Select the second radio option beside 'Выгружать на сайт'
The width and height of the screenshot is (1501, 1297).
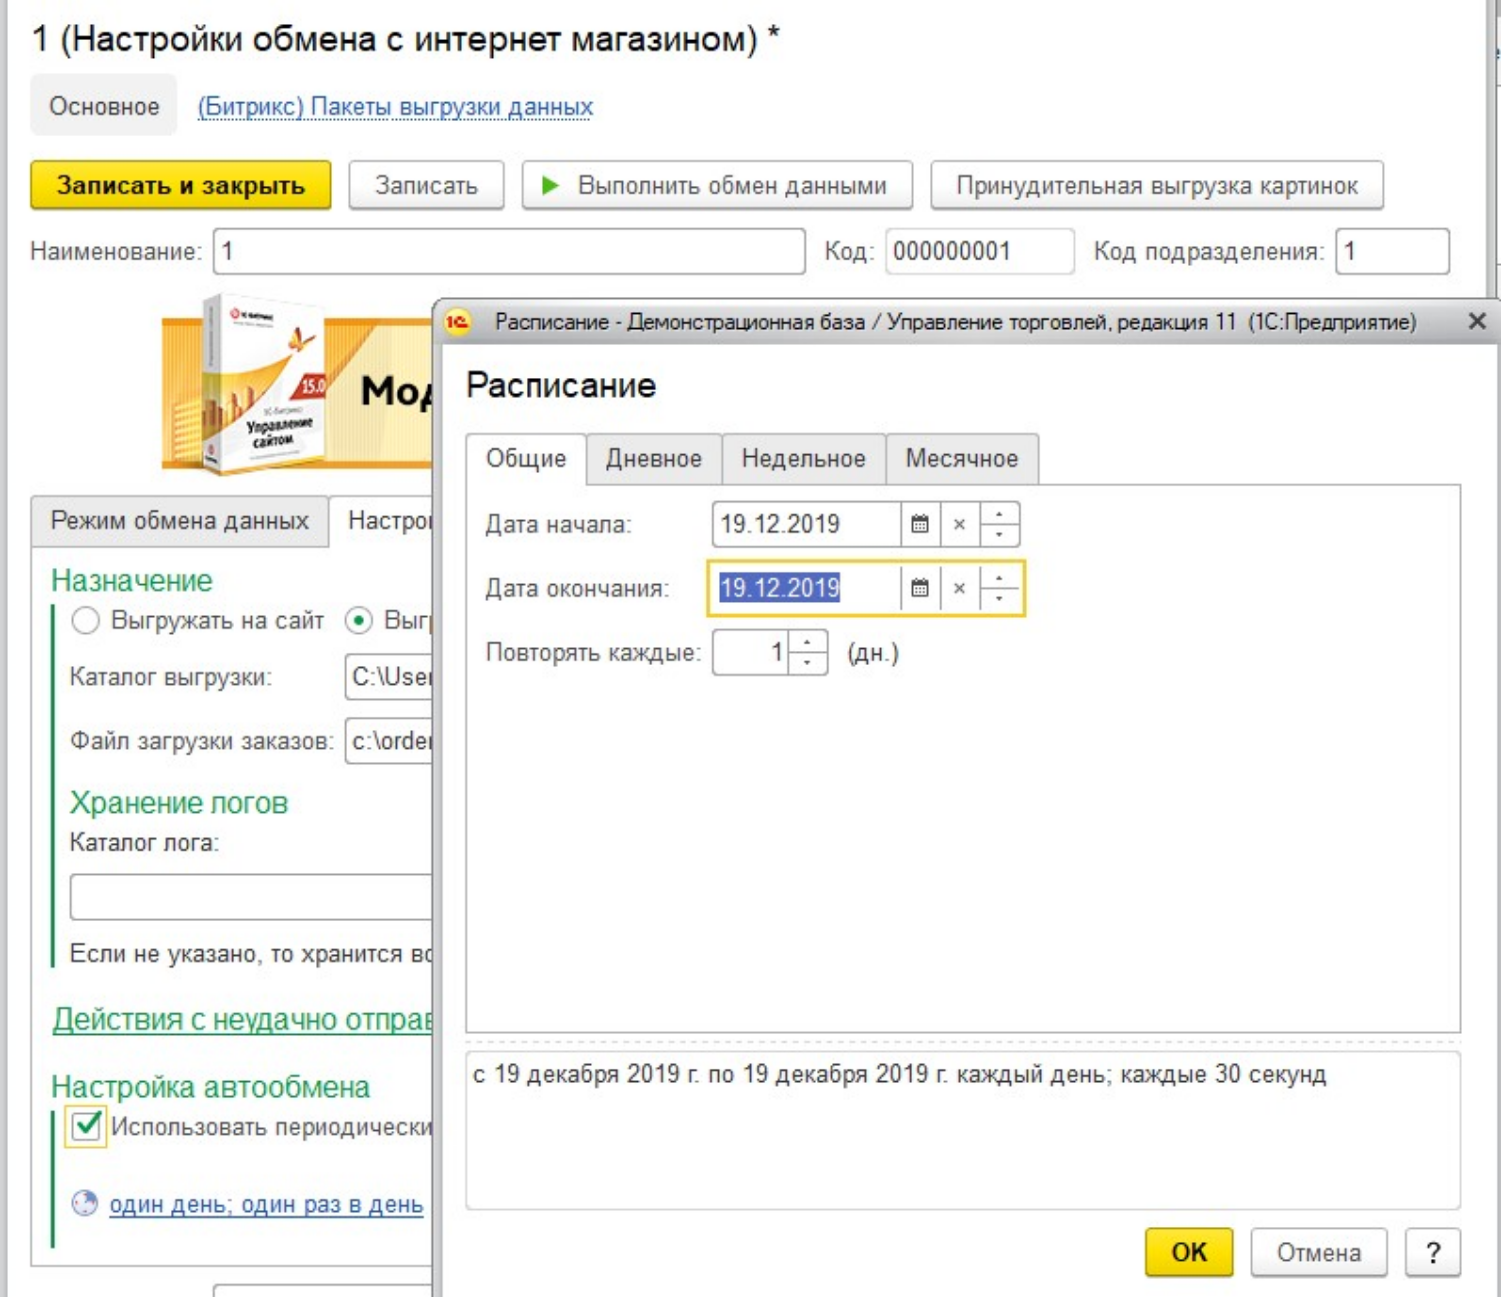coord(358,621)
